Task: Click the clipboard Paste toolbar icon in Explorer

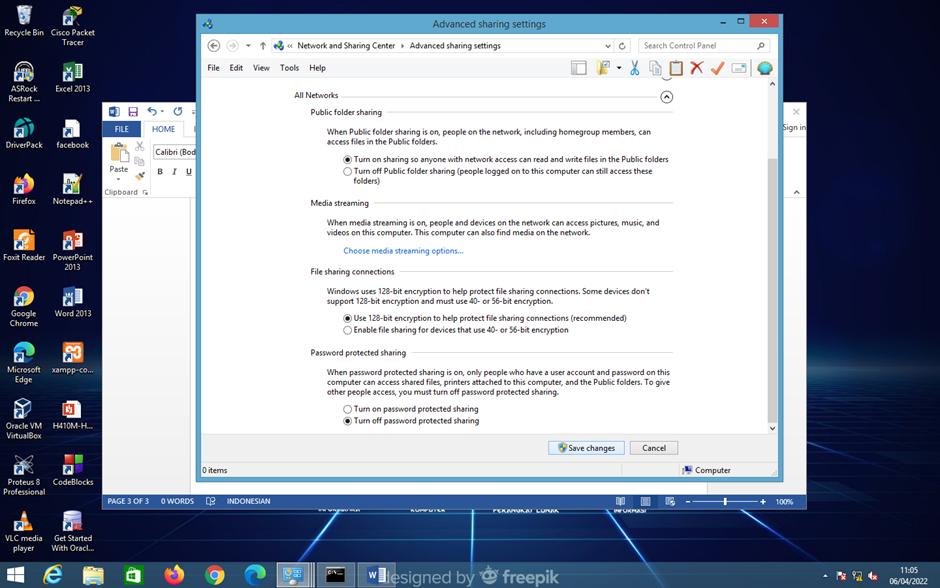Action: tap(676, 68)
